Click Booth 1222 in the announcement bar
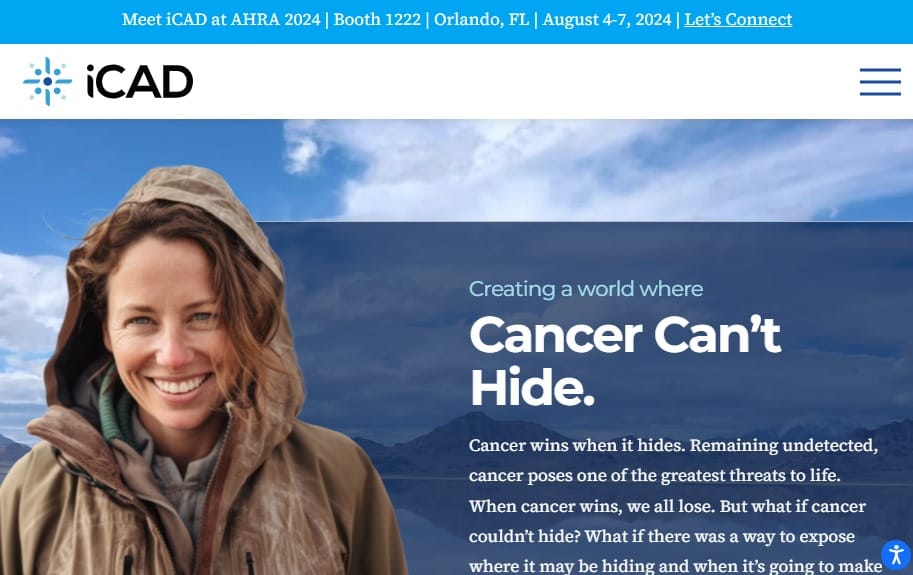This screenshot has height=575, width=913. click(x=377, y=19)
